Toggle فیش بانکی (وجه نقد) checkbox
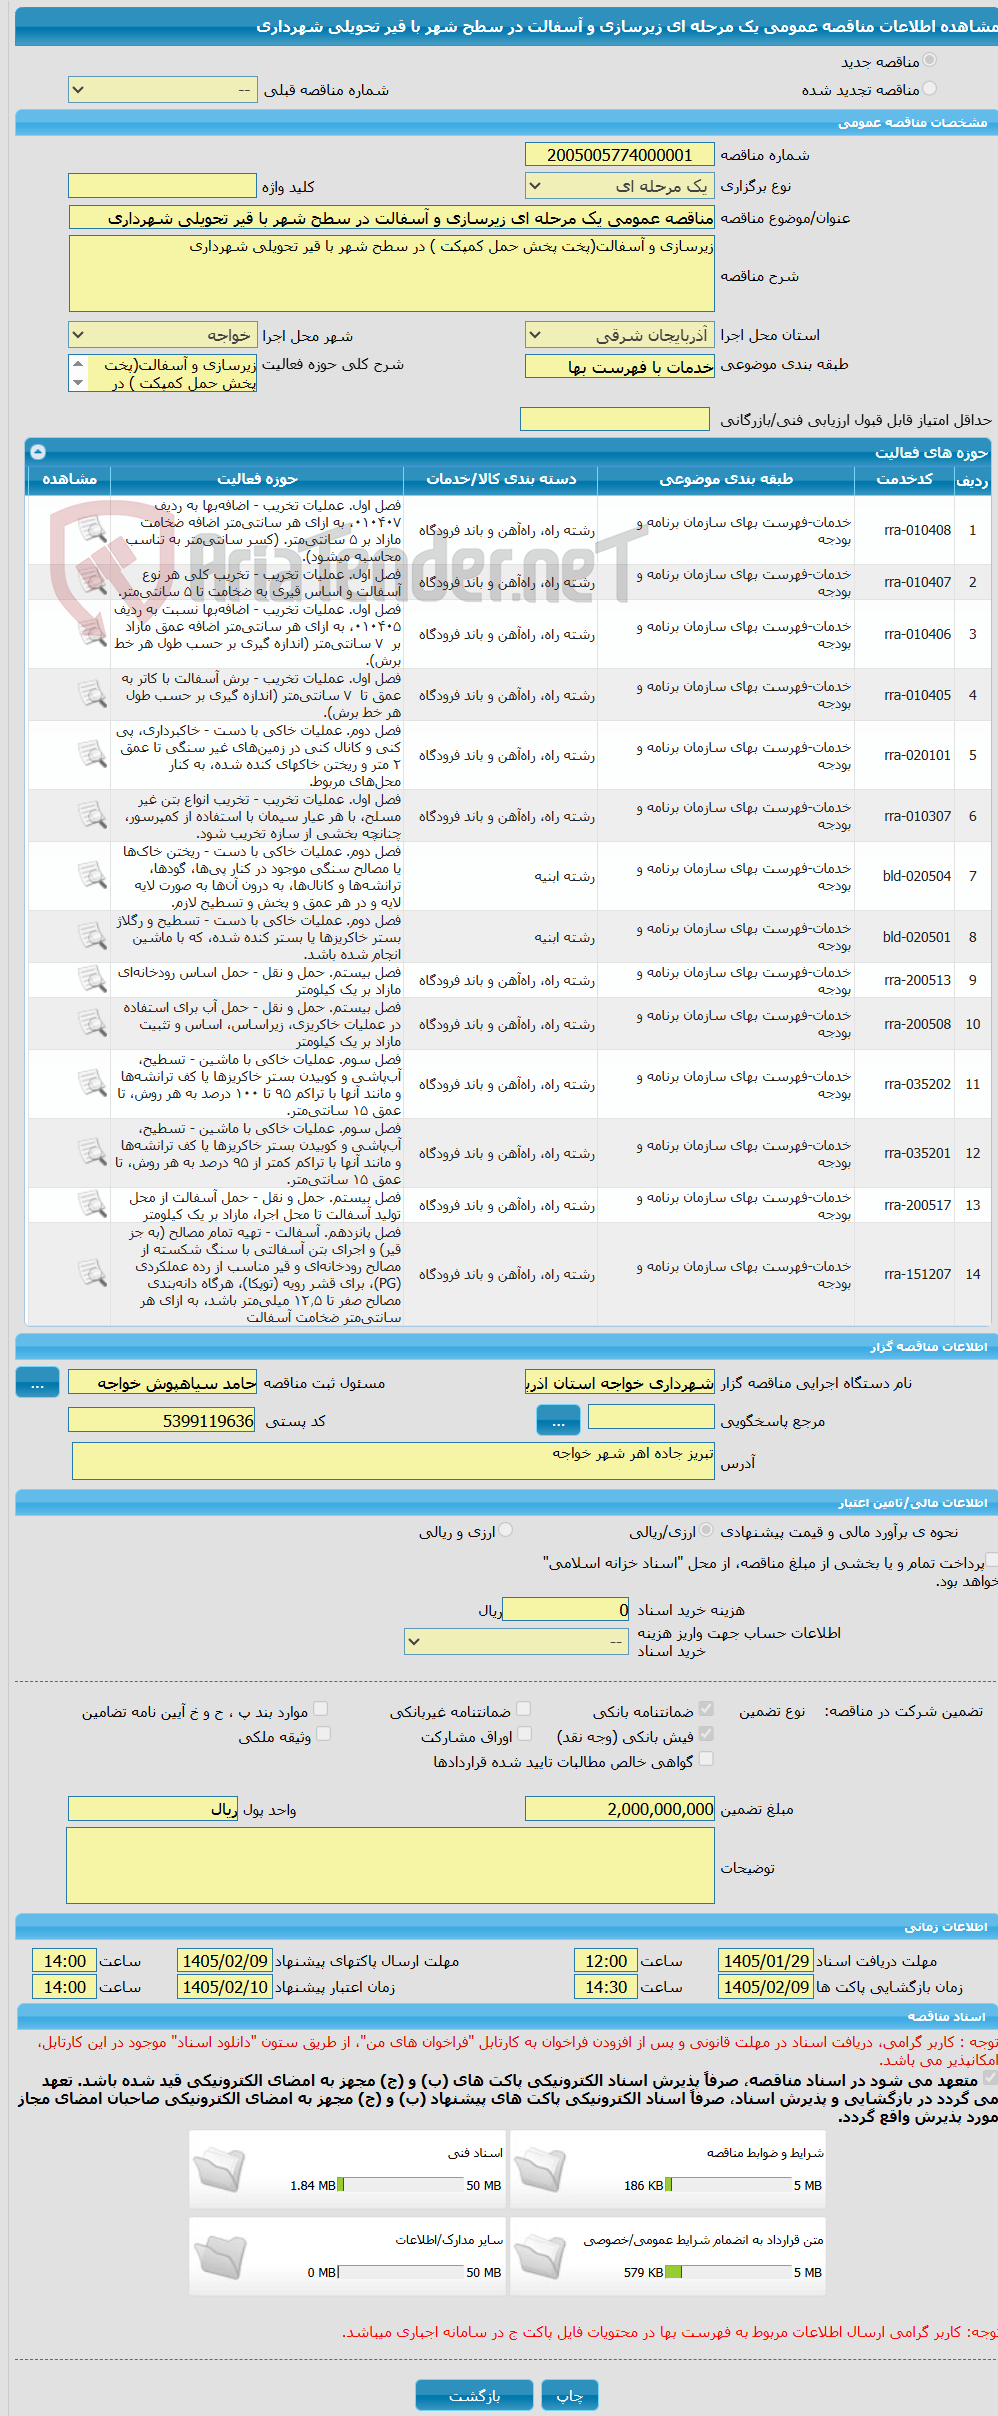 pyautogui.click(x=706, y=1735)
